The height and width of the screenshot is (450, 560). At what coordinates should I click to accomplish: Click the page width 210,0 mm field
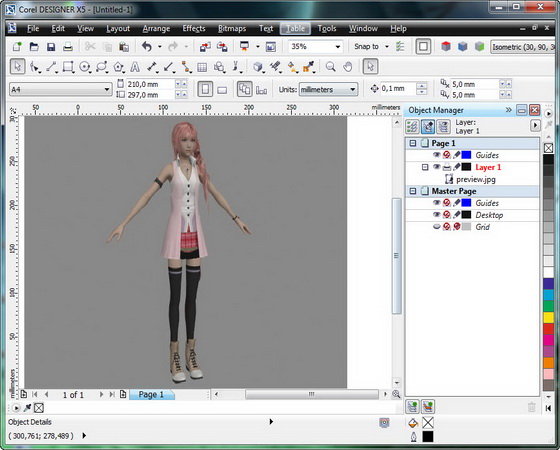click(x=150, y=84)
